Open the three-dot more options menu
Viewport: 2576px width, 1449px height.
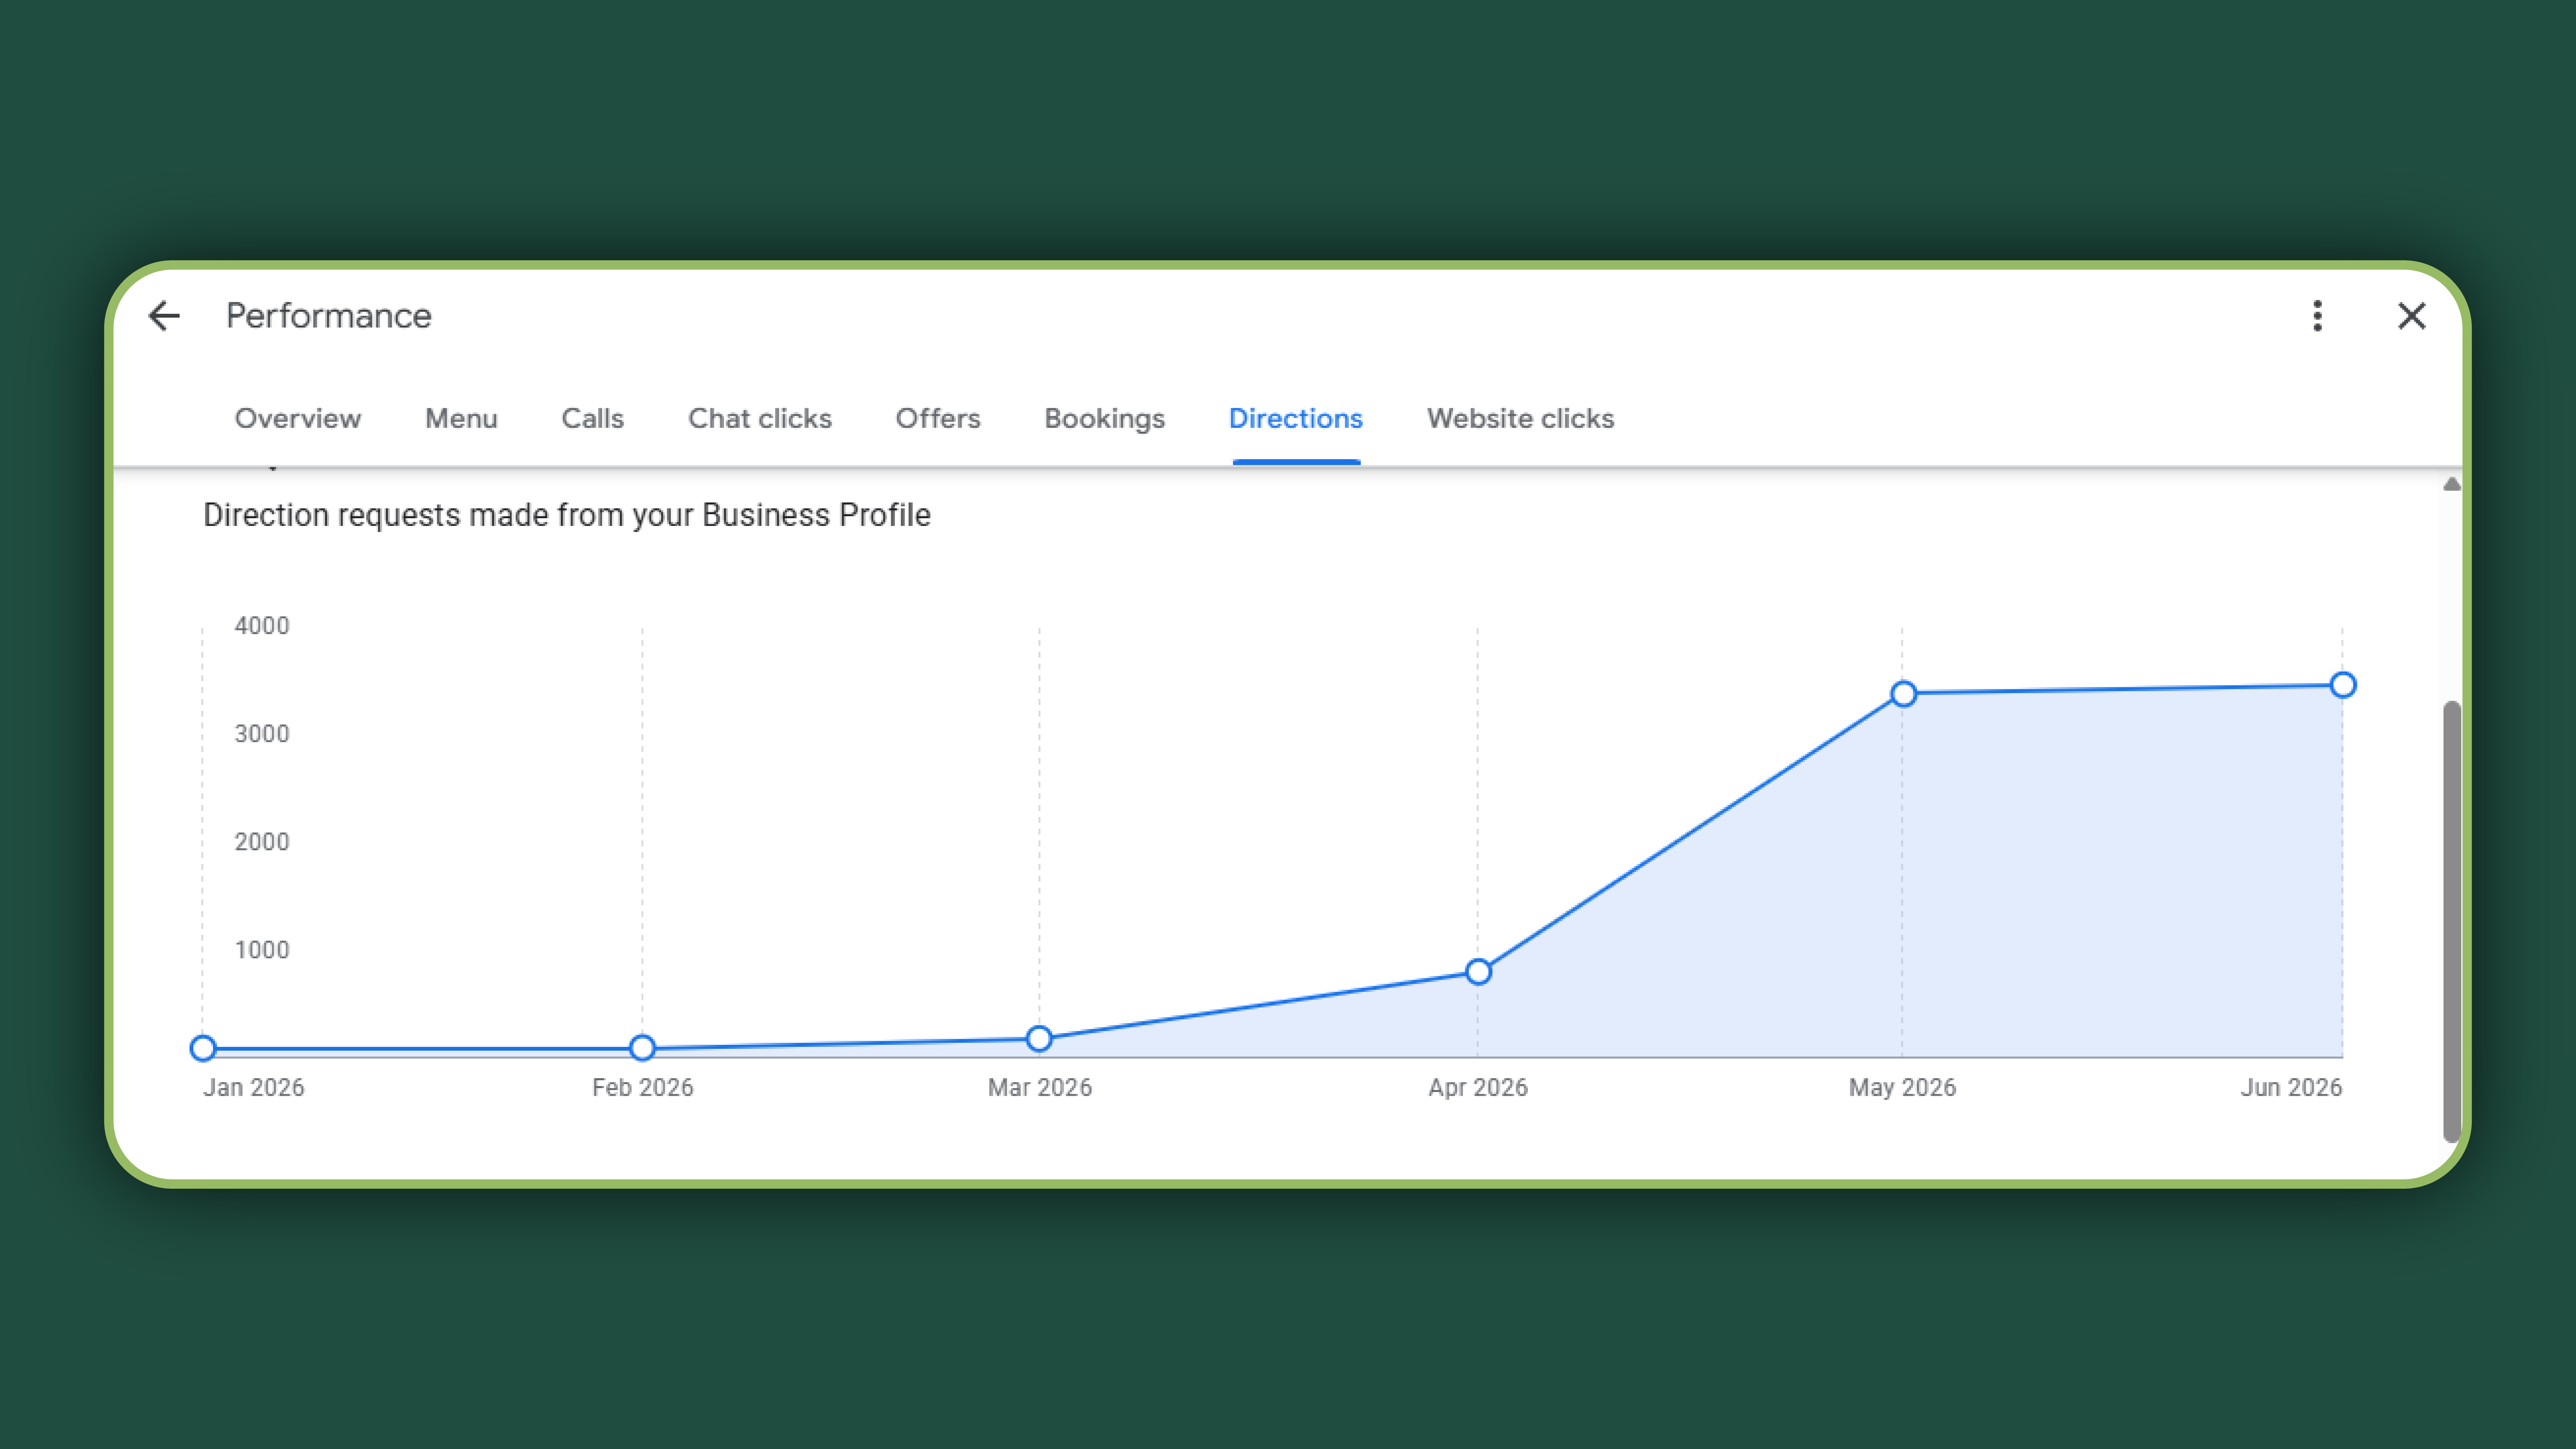point(2317,316)
